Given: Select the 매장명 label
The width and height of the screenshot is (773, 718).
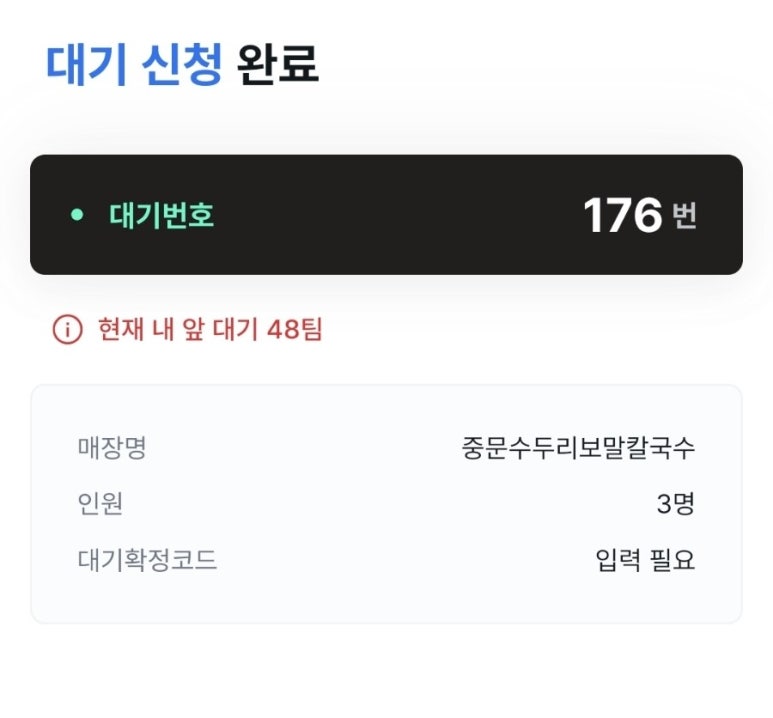Looking at the screenshot, I should point(112,447).
